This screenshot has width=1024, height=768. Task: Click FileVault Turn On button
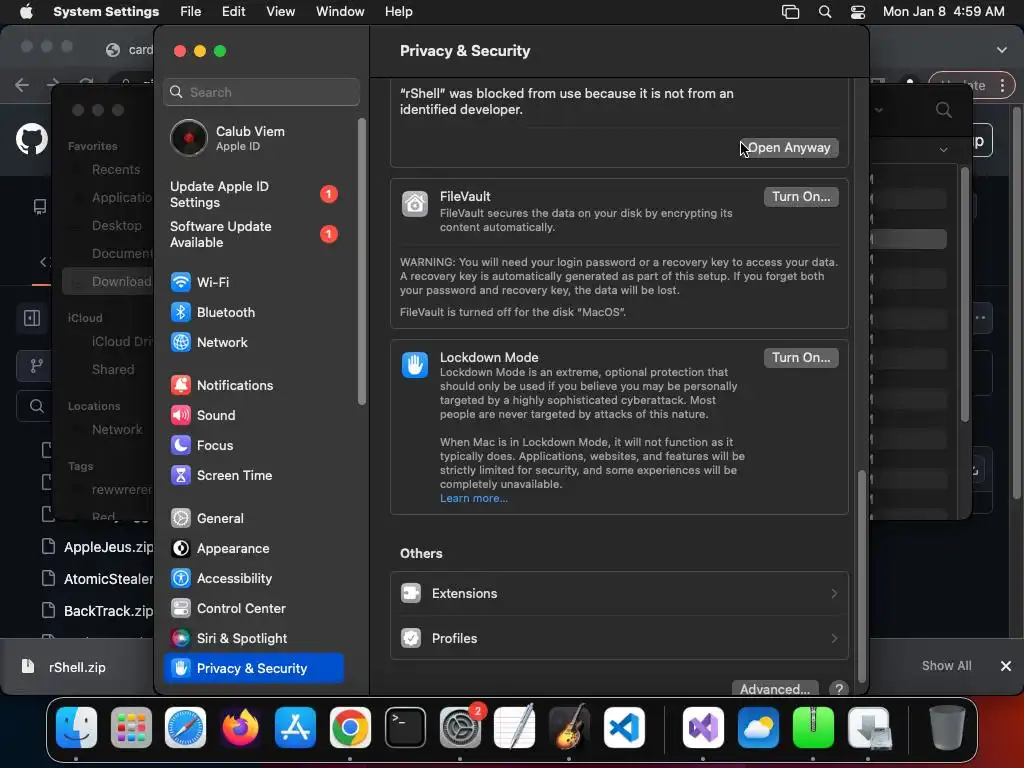coord(801,197)
